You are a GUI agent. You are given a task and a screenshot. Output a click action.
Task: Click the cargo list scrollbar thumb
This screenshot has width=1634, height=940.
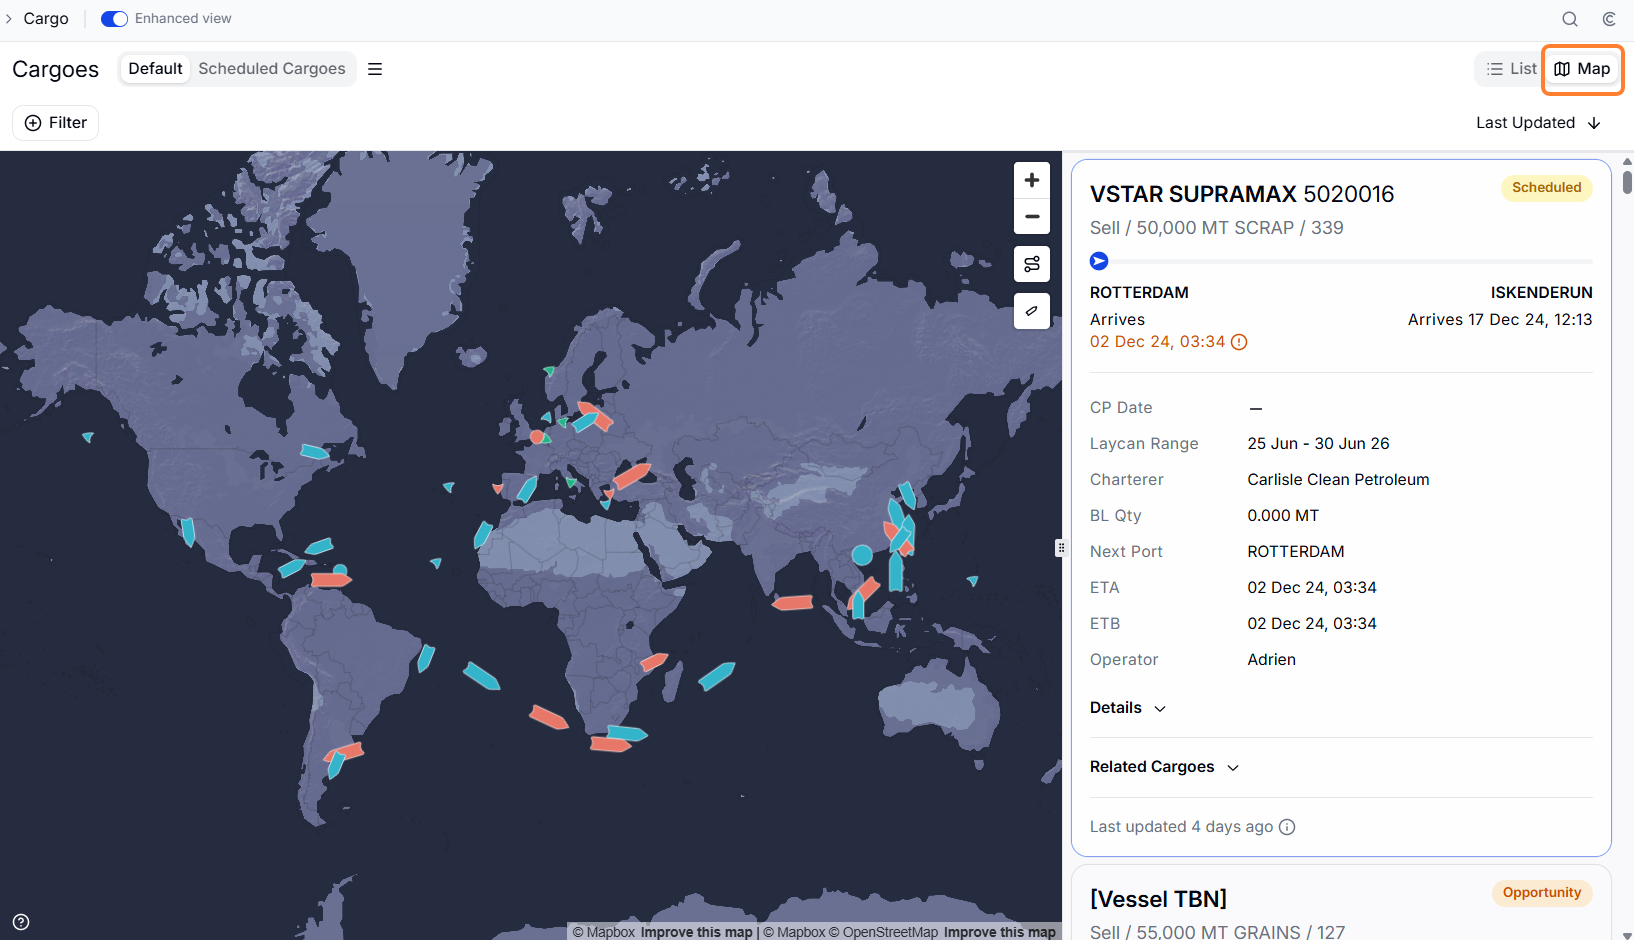(x=1627, y=182)
